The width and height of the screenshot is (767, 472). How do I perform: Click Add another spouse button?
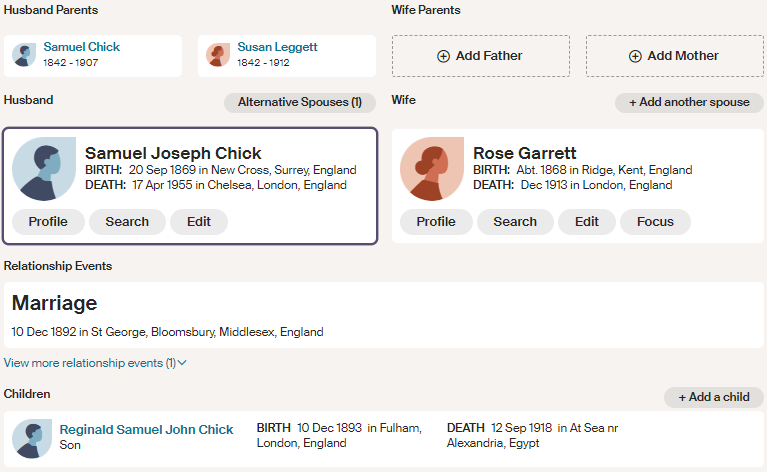(689, 102)
